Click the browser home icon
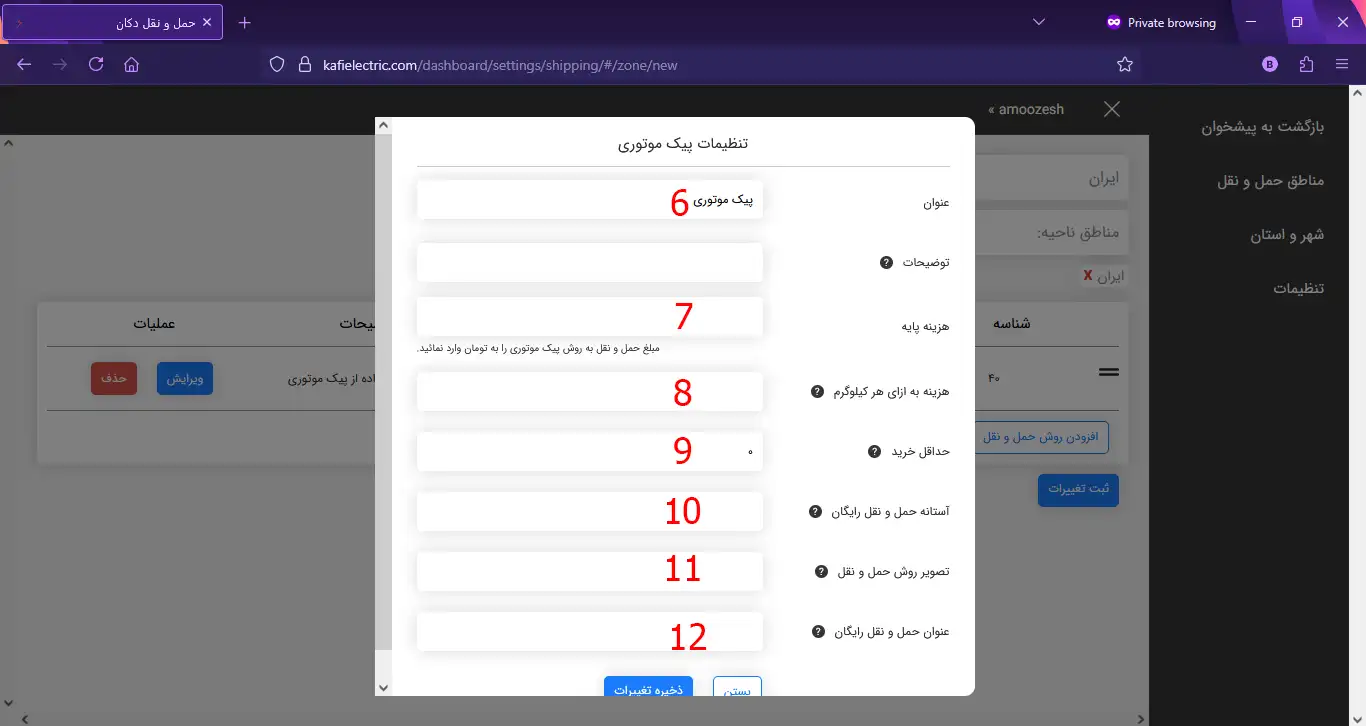 pos(131,63)
